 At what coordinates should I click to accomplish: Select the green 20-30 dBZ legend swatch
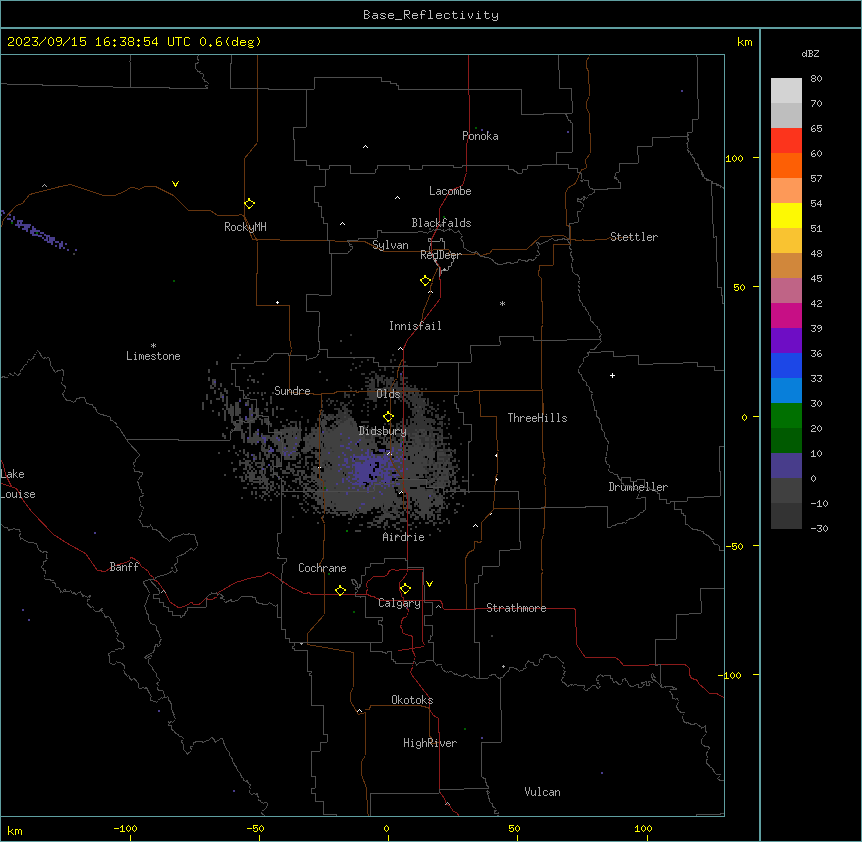click(x=786, y=416)
